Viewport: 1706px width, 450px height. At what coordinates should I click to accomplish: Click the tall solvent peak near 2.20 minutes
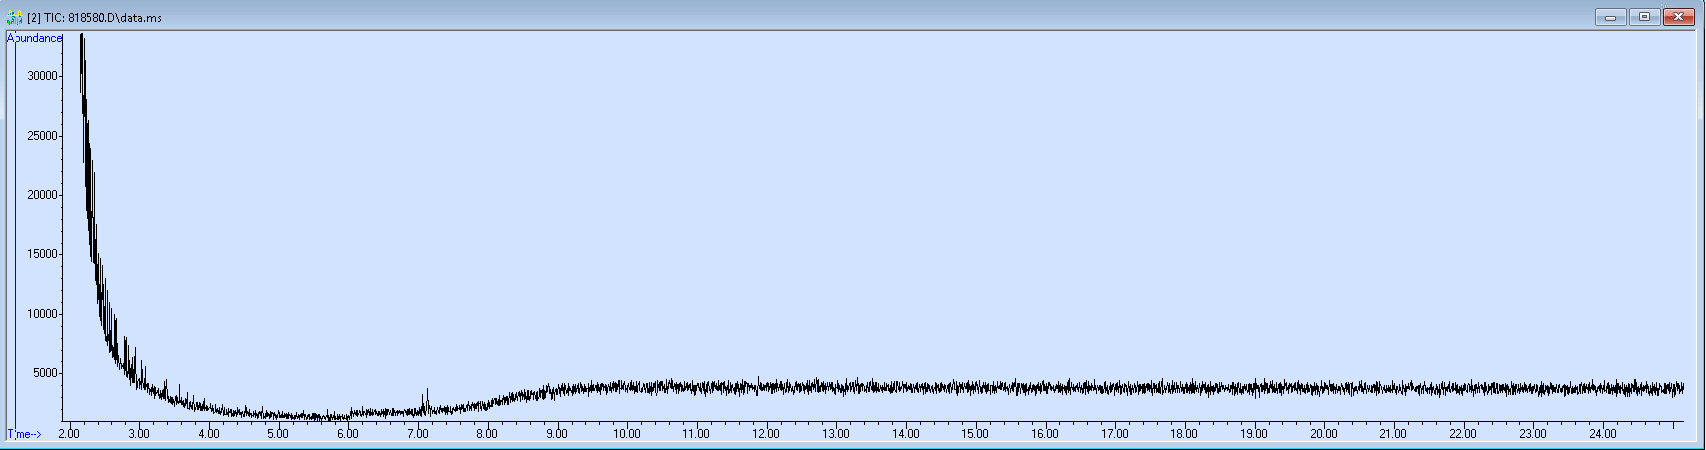tap(82, 60)
